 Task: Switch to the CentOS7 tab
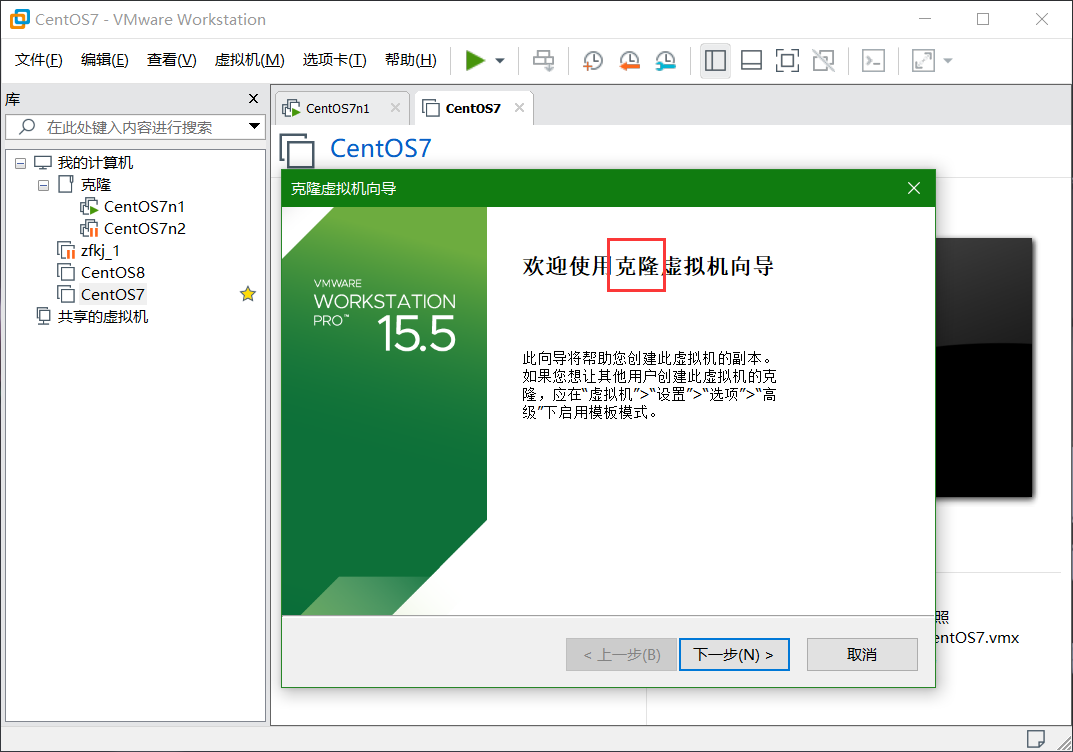[473, 108]
